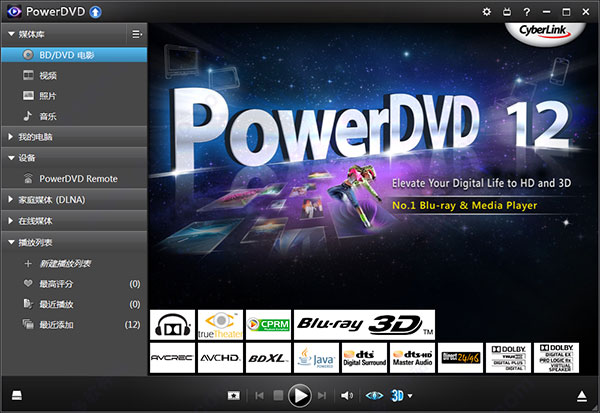Switch to TV mode icon
The width and height of the screenshot is (600, 413).
pyautogui.click(x=507, y=12)
